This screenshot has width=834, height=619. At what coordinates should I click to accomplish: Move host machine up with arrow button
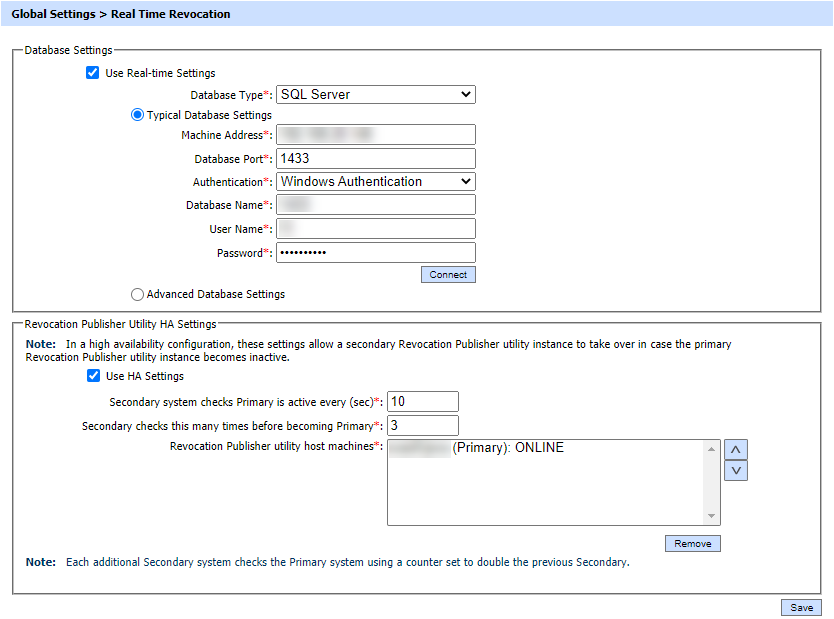click(735, 449)
